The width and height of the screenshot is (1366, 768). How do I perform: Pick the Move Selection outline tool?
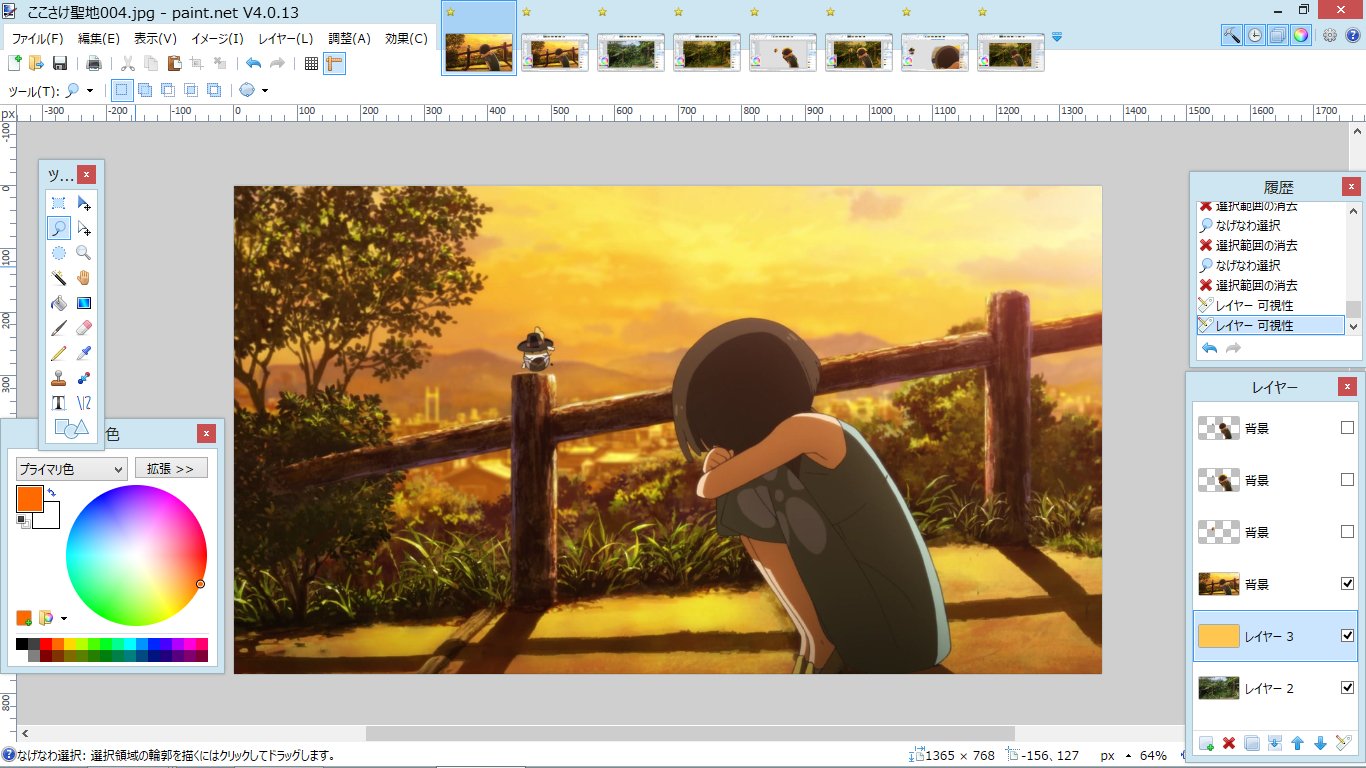pyautogui.click(x=84, y=228)
